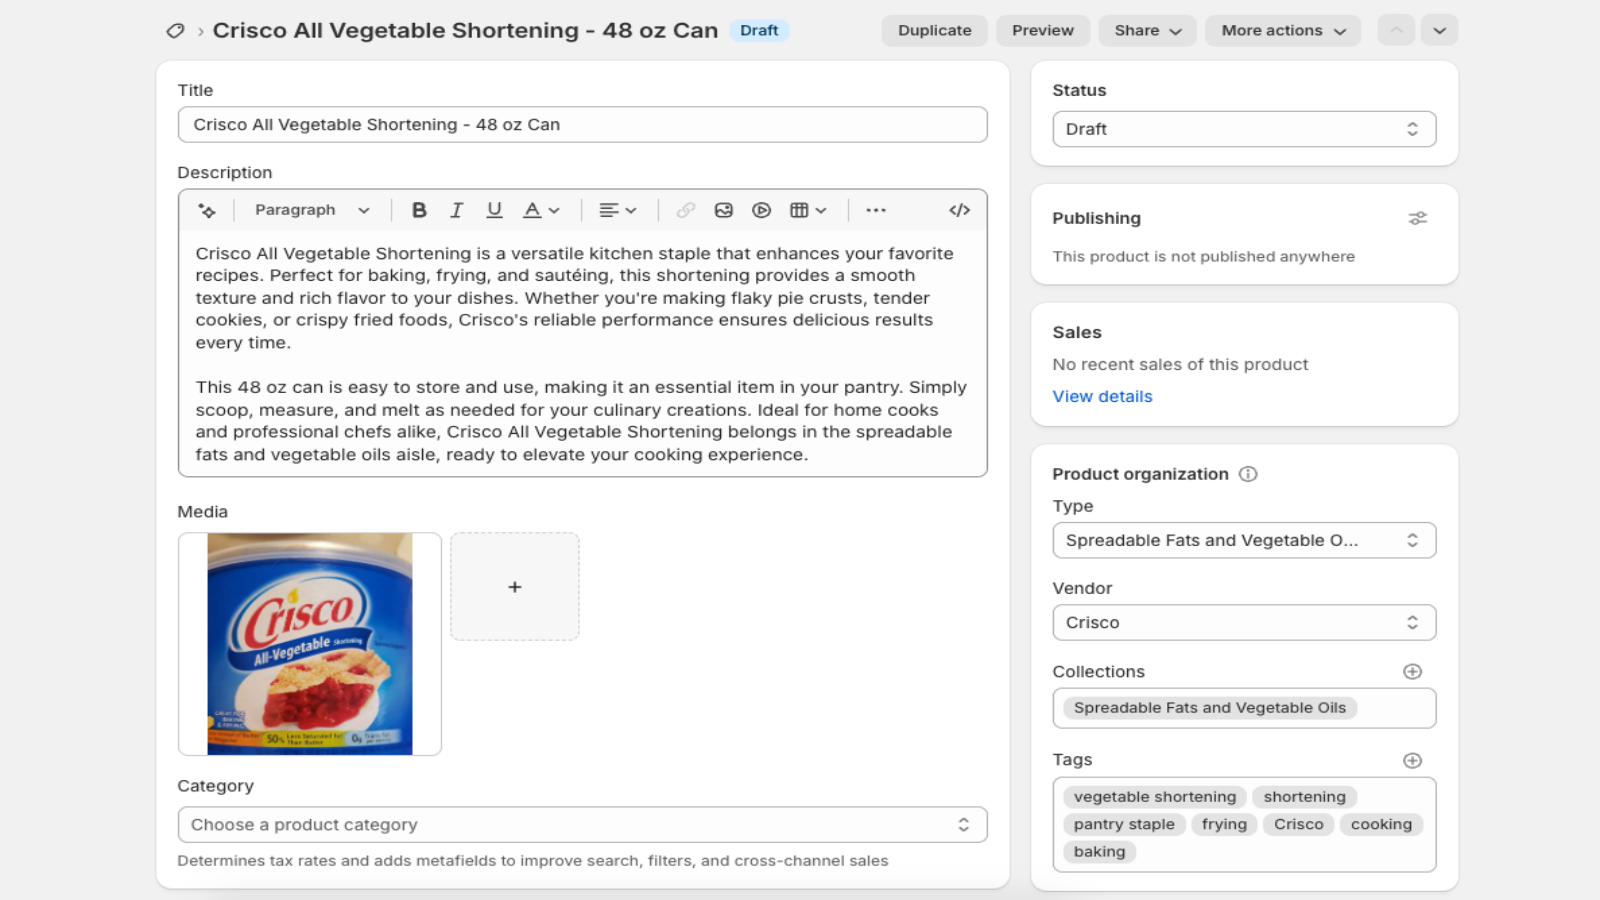Open the product category chooser
The width and height of the screenshot is (1600, 900).
tap(583, 825)
